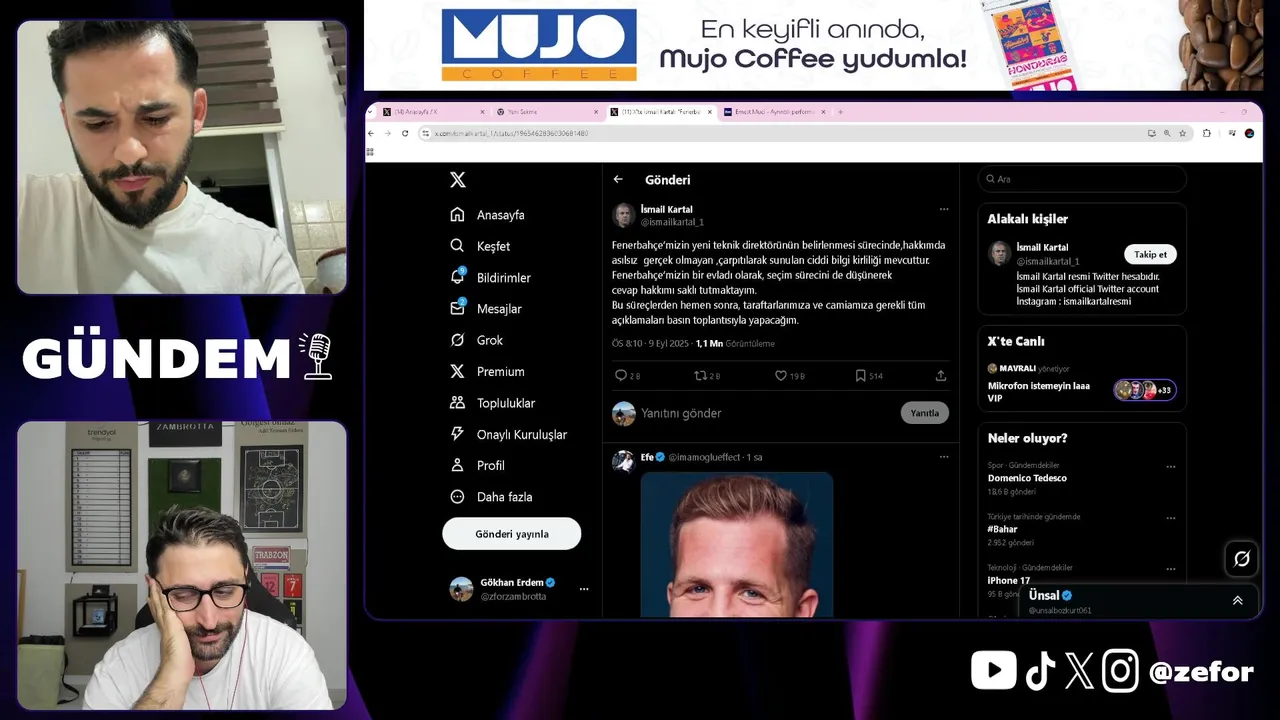Viewport: 1280px width, 720px height.
Task: Open Topluluklar communities
Action: pos(492,403)
